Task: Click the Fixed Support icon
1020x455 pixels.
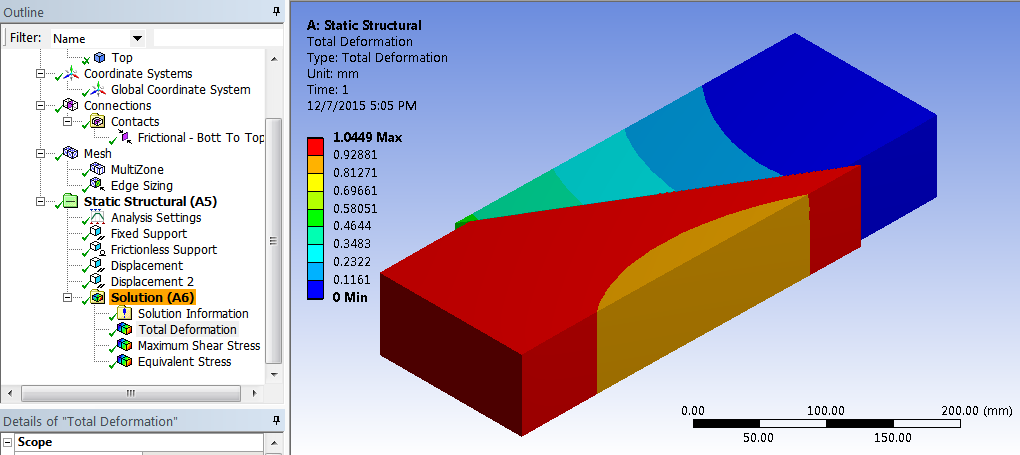Action: coord(98,233)
